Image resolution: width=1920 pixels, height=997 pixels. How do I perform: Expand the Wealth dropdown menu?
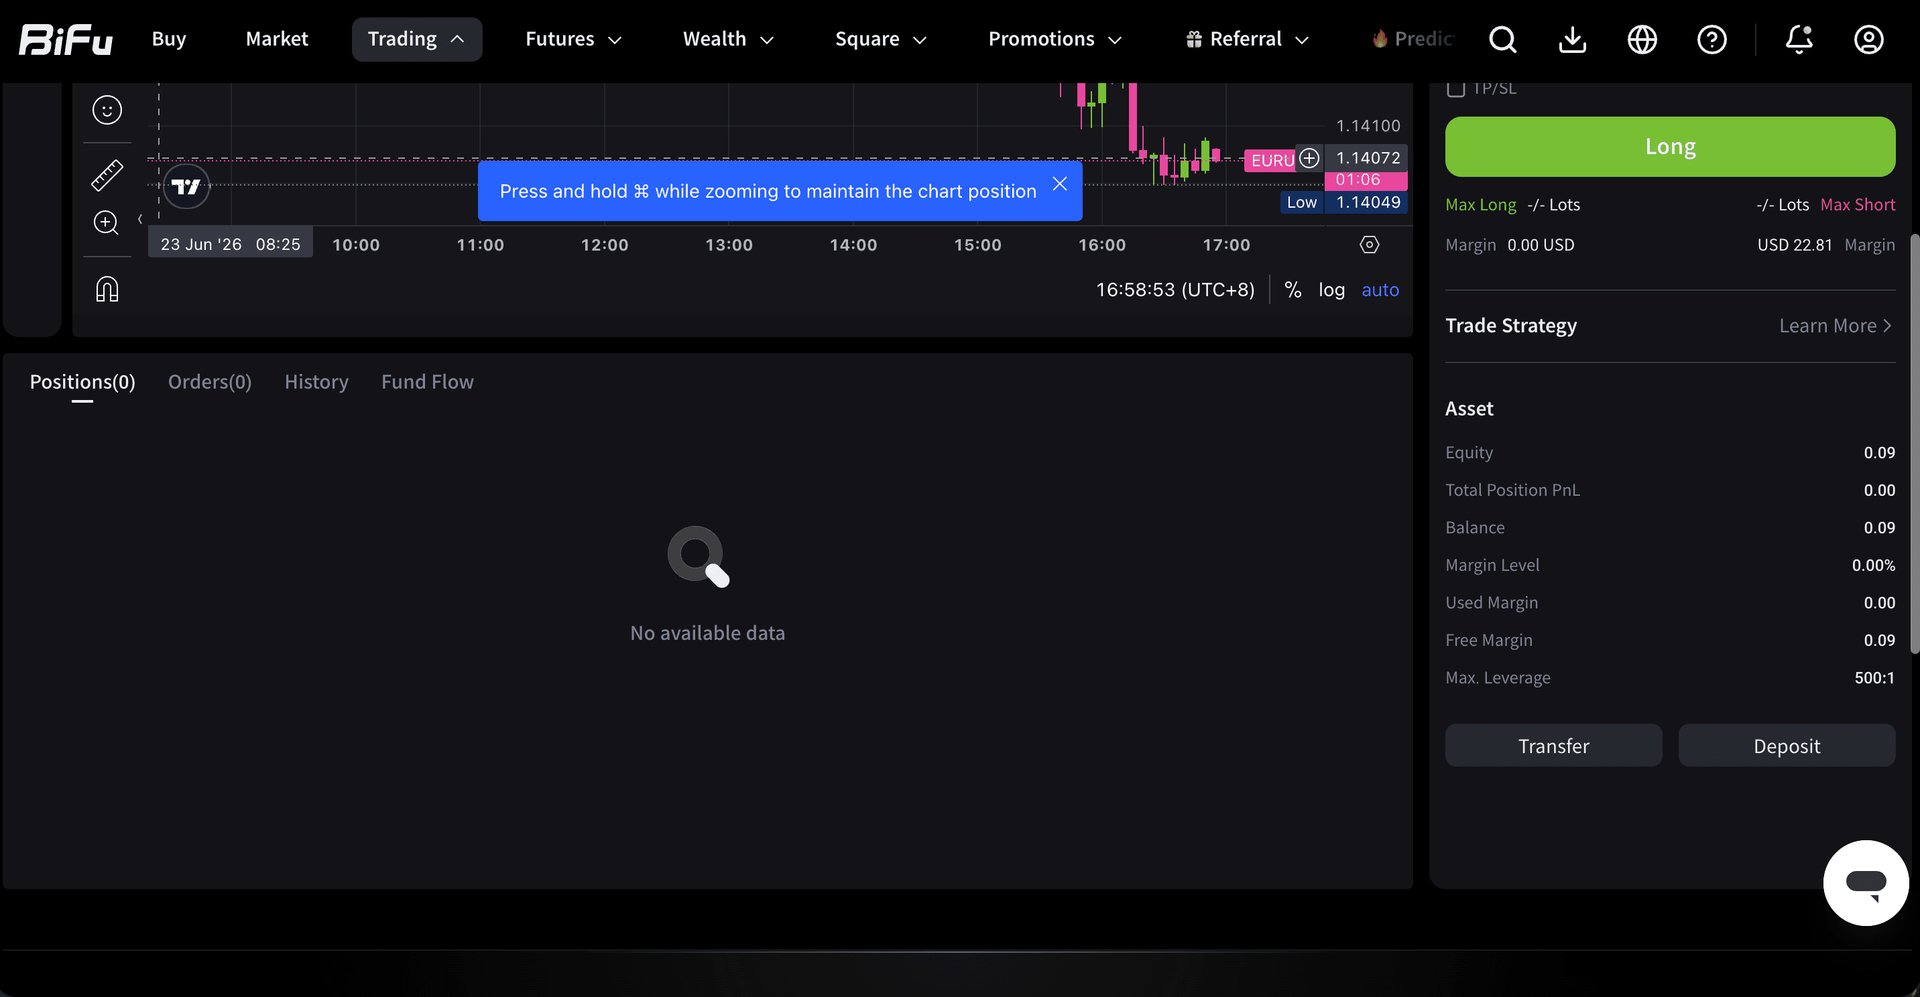coord(728,39)
